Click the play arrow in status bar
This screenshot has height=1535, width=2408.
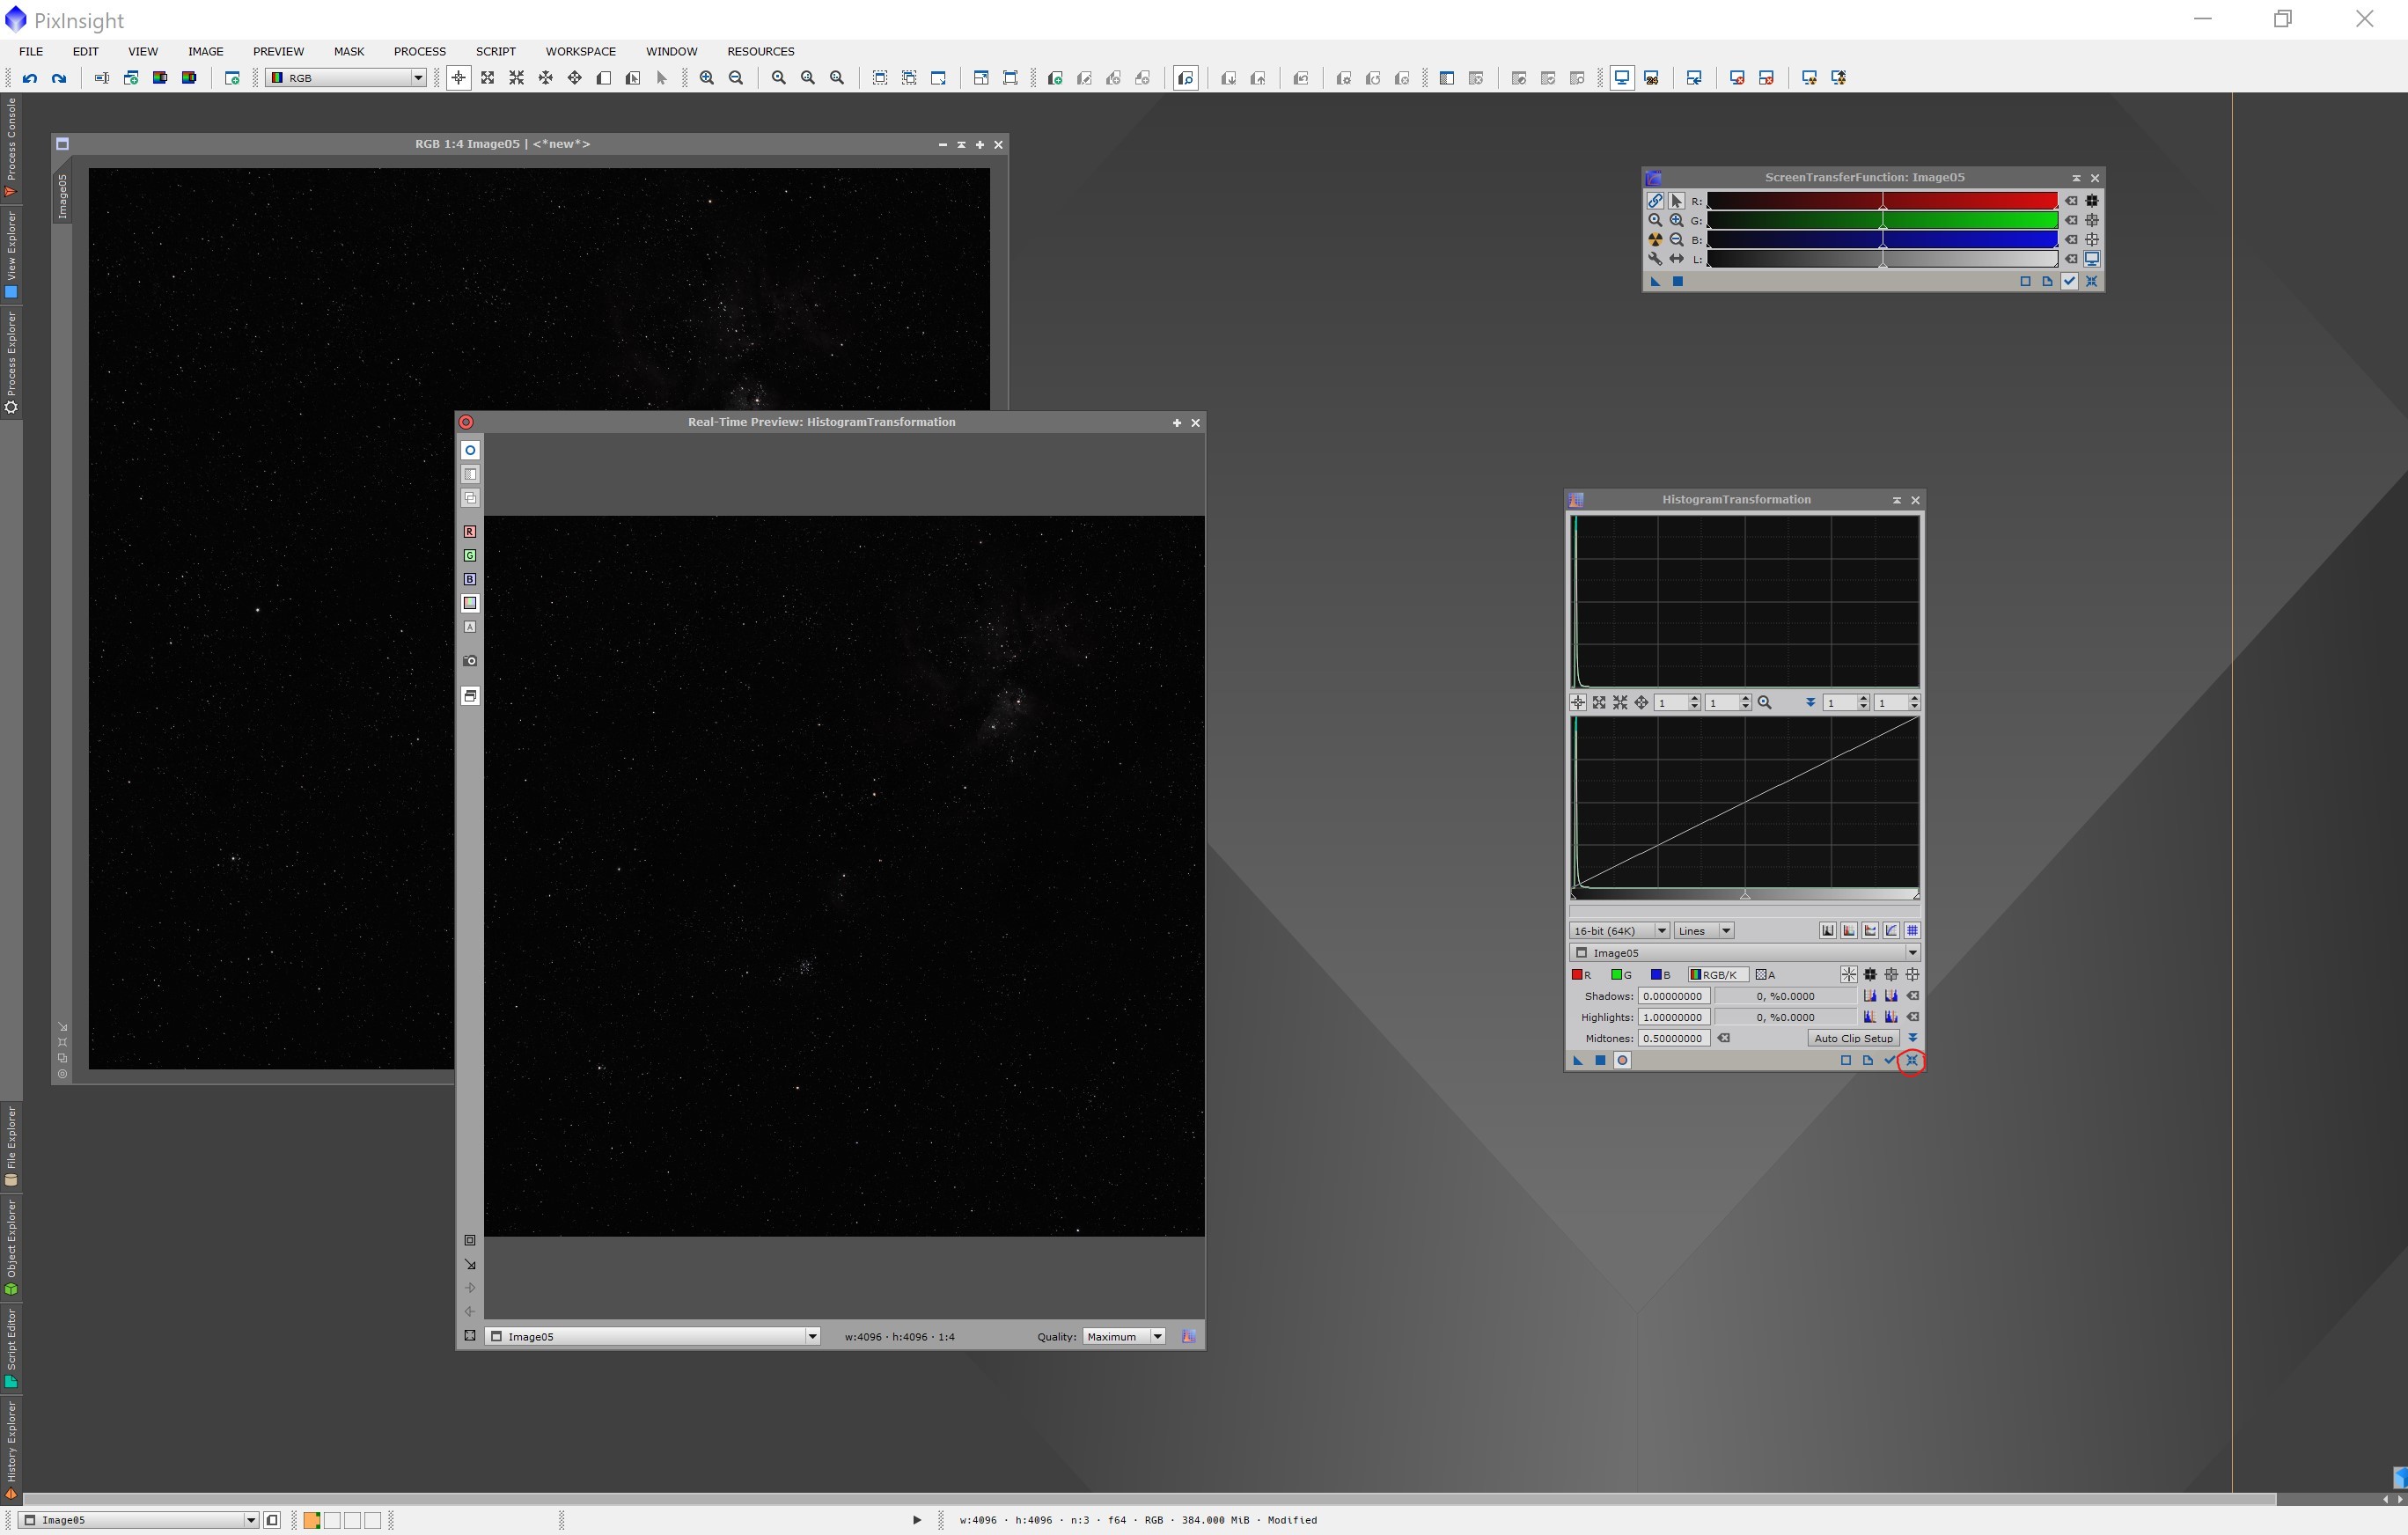916,1521
